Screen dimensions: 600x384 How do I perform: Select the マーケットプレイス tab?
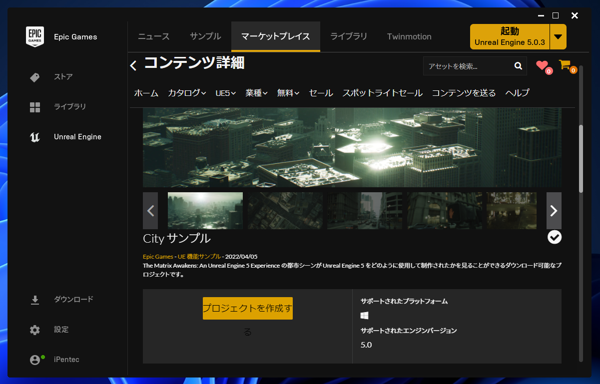click(x=276, y=37)
